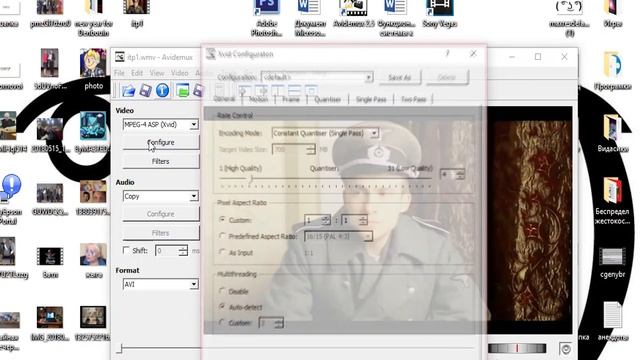Open the Edit menu in Avidemux
The image size is (640, 360).
(137, 73)
